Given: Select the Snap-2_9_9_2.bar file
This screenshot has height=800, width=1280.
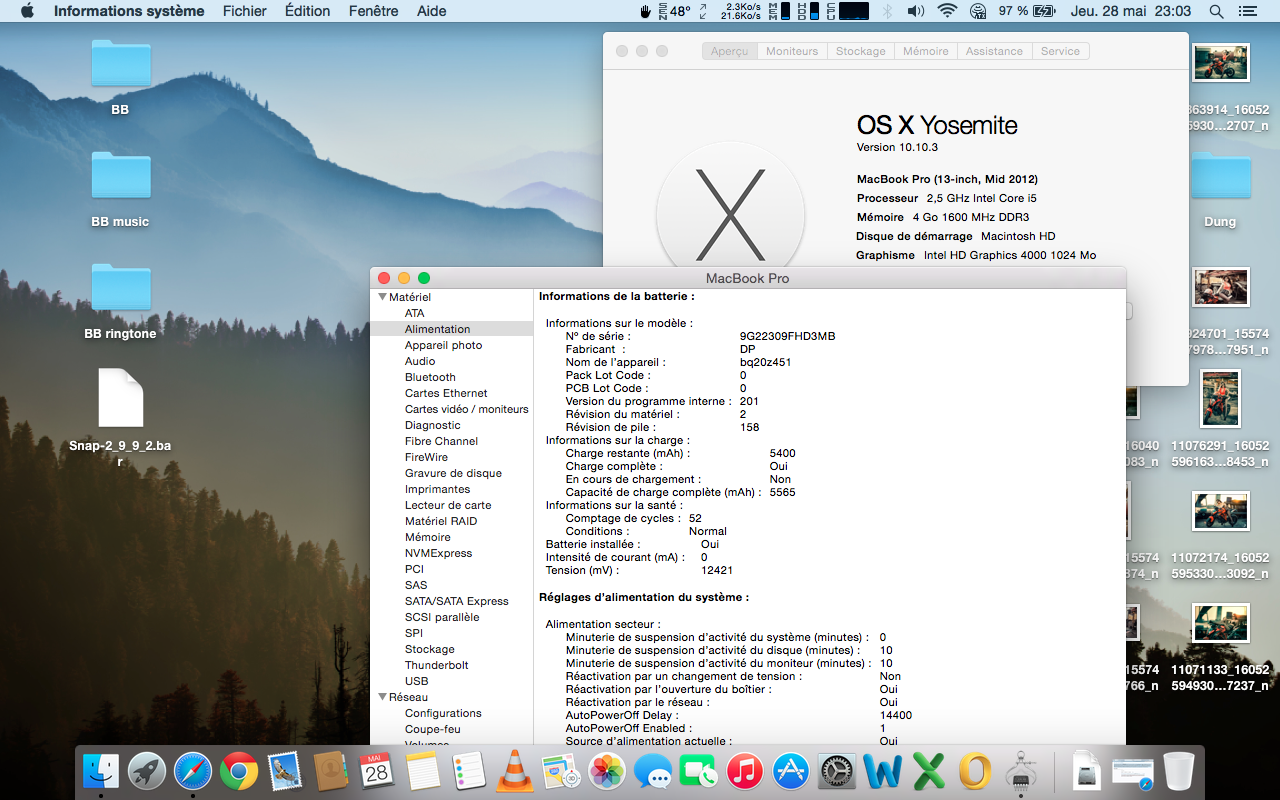Looking at the screenshot, I should (x=120, y=398).
